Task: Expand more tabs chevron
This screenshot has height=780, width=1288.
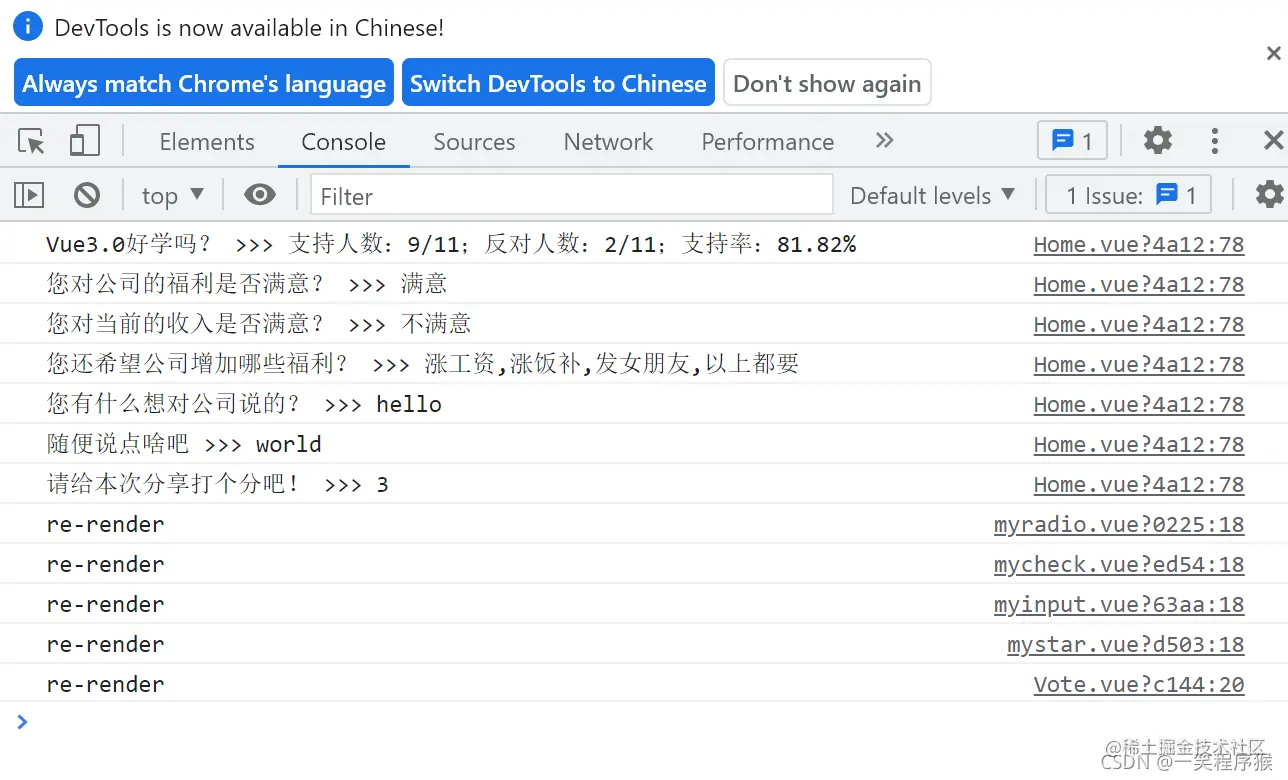Action: coord(884,141)
